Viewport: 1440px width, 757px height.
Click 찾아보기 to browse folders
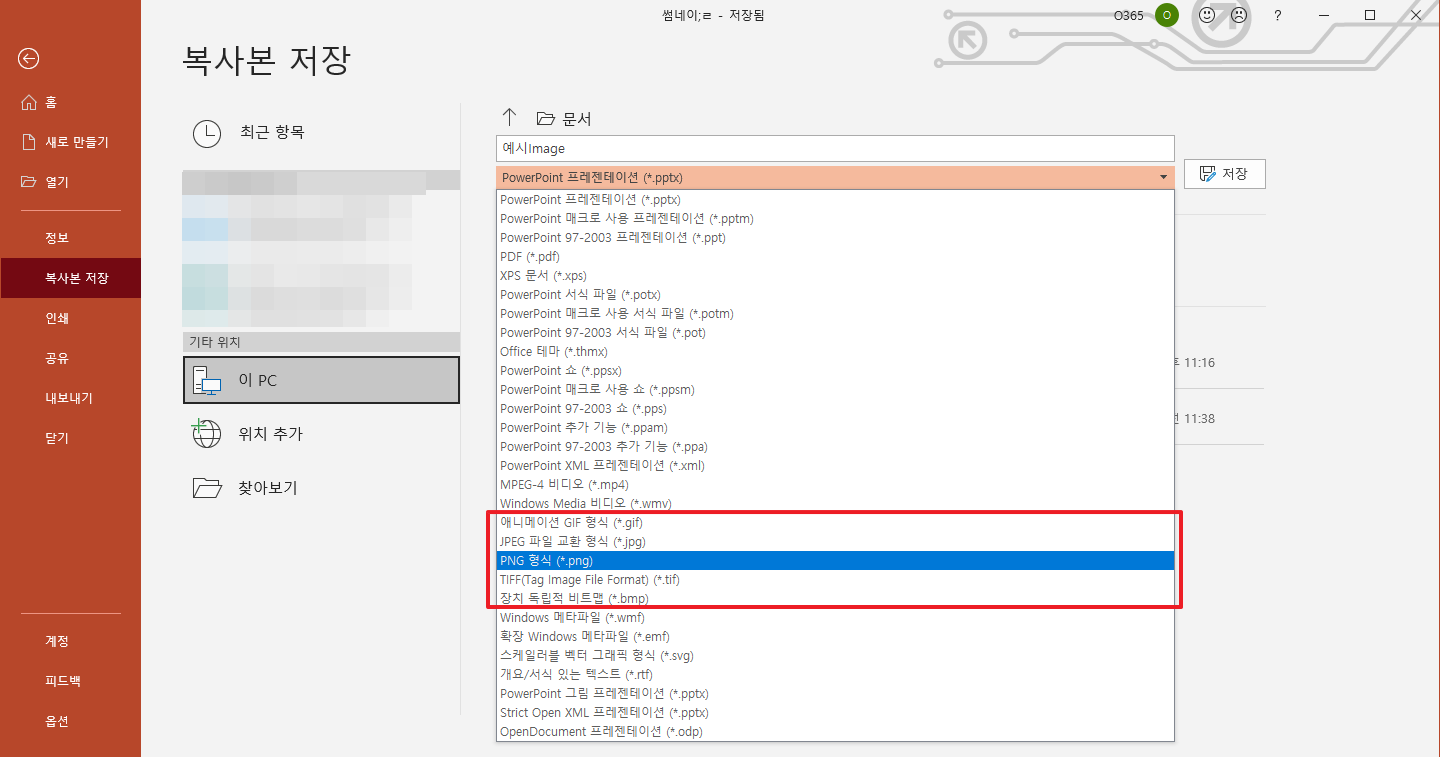pos(321,488)
